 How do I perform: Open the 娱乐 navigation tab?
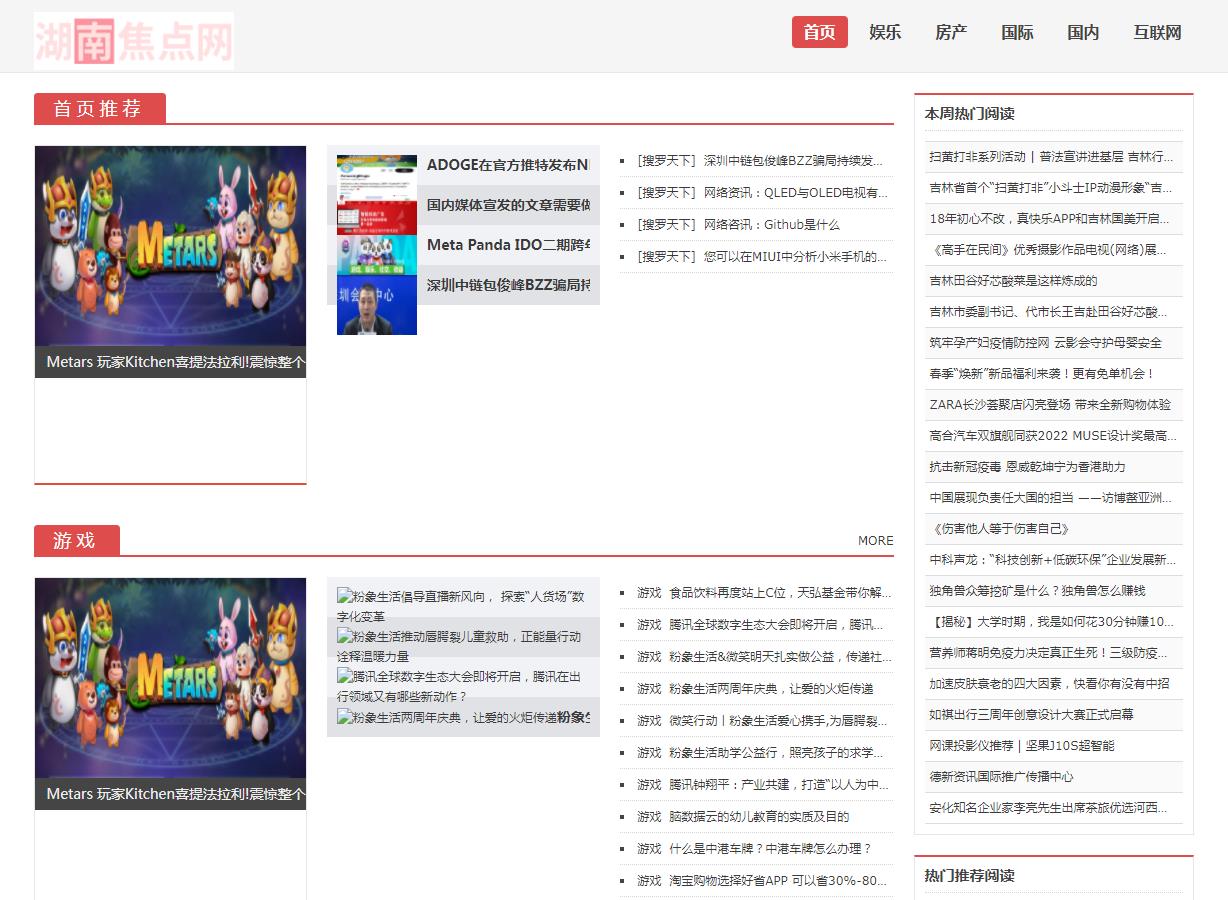pos(885,32)
